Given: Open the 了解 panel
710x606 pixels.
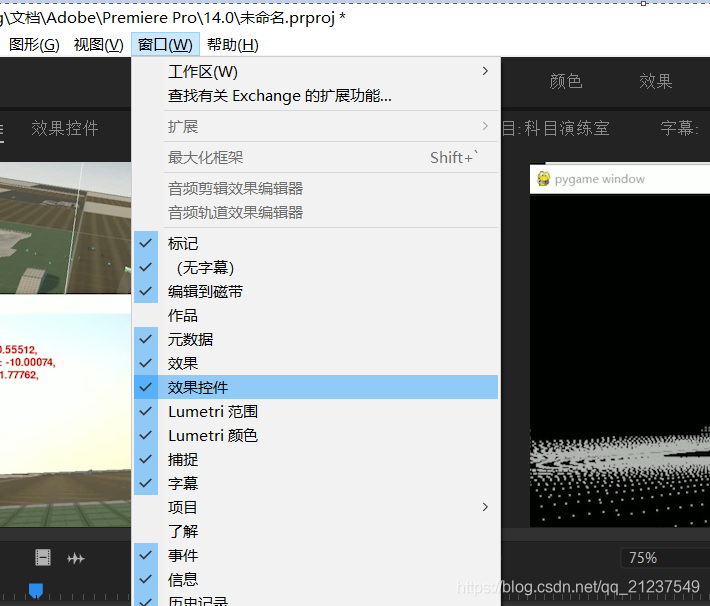Looking at the screenshot, I should point(316,531).
